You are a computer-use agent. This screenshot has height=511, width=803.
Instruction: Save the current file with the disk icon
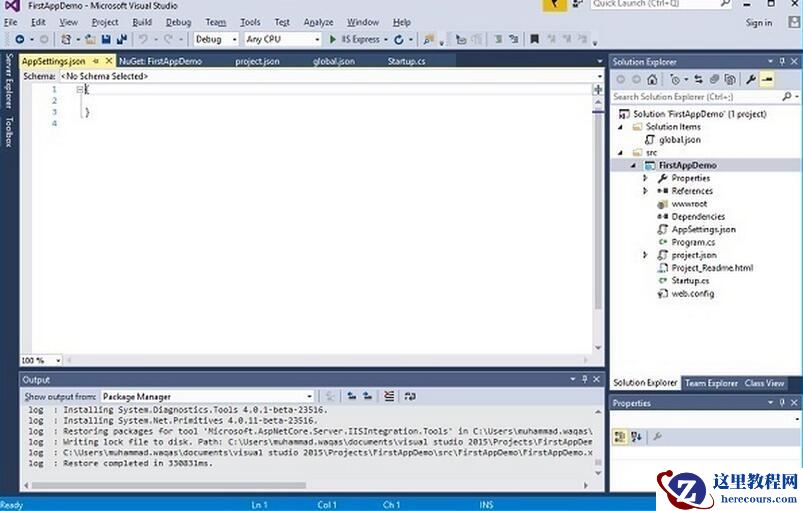pyautogui.click(x=106, y=39)
